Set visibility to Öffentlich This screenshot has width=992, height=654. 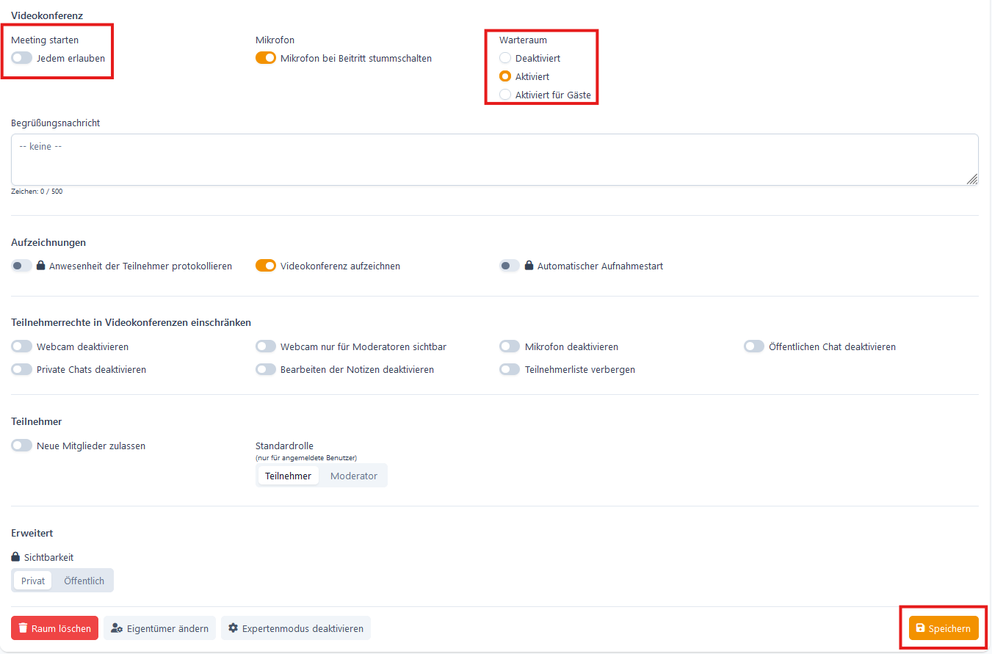click(x=84, y=581)
